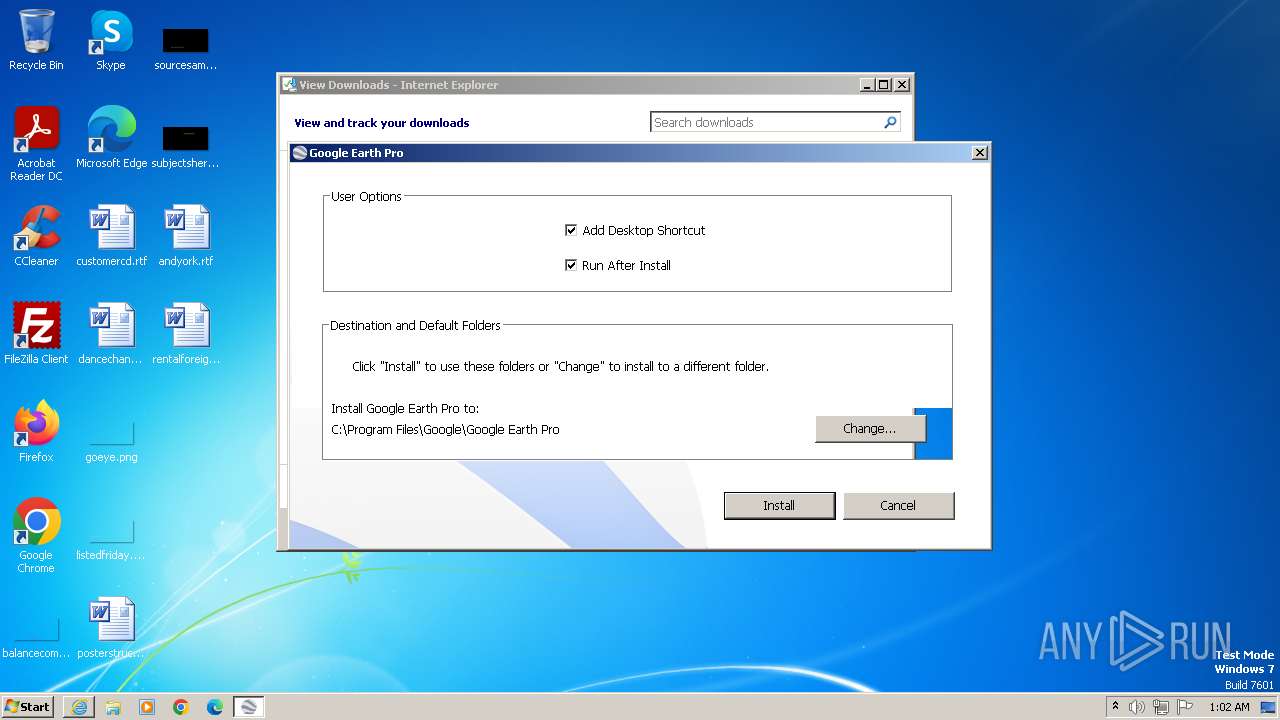The image size is (1280, 720).
Task: Click the install path C:\Program Files\Google text
Action: click(445, 429)
